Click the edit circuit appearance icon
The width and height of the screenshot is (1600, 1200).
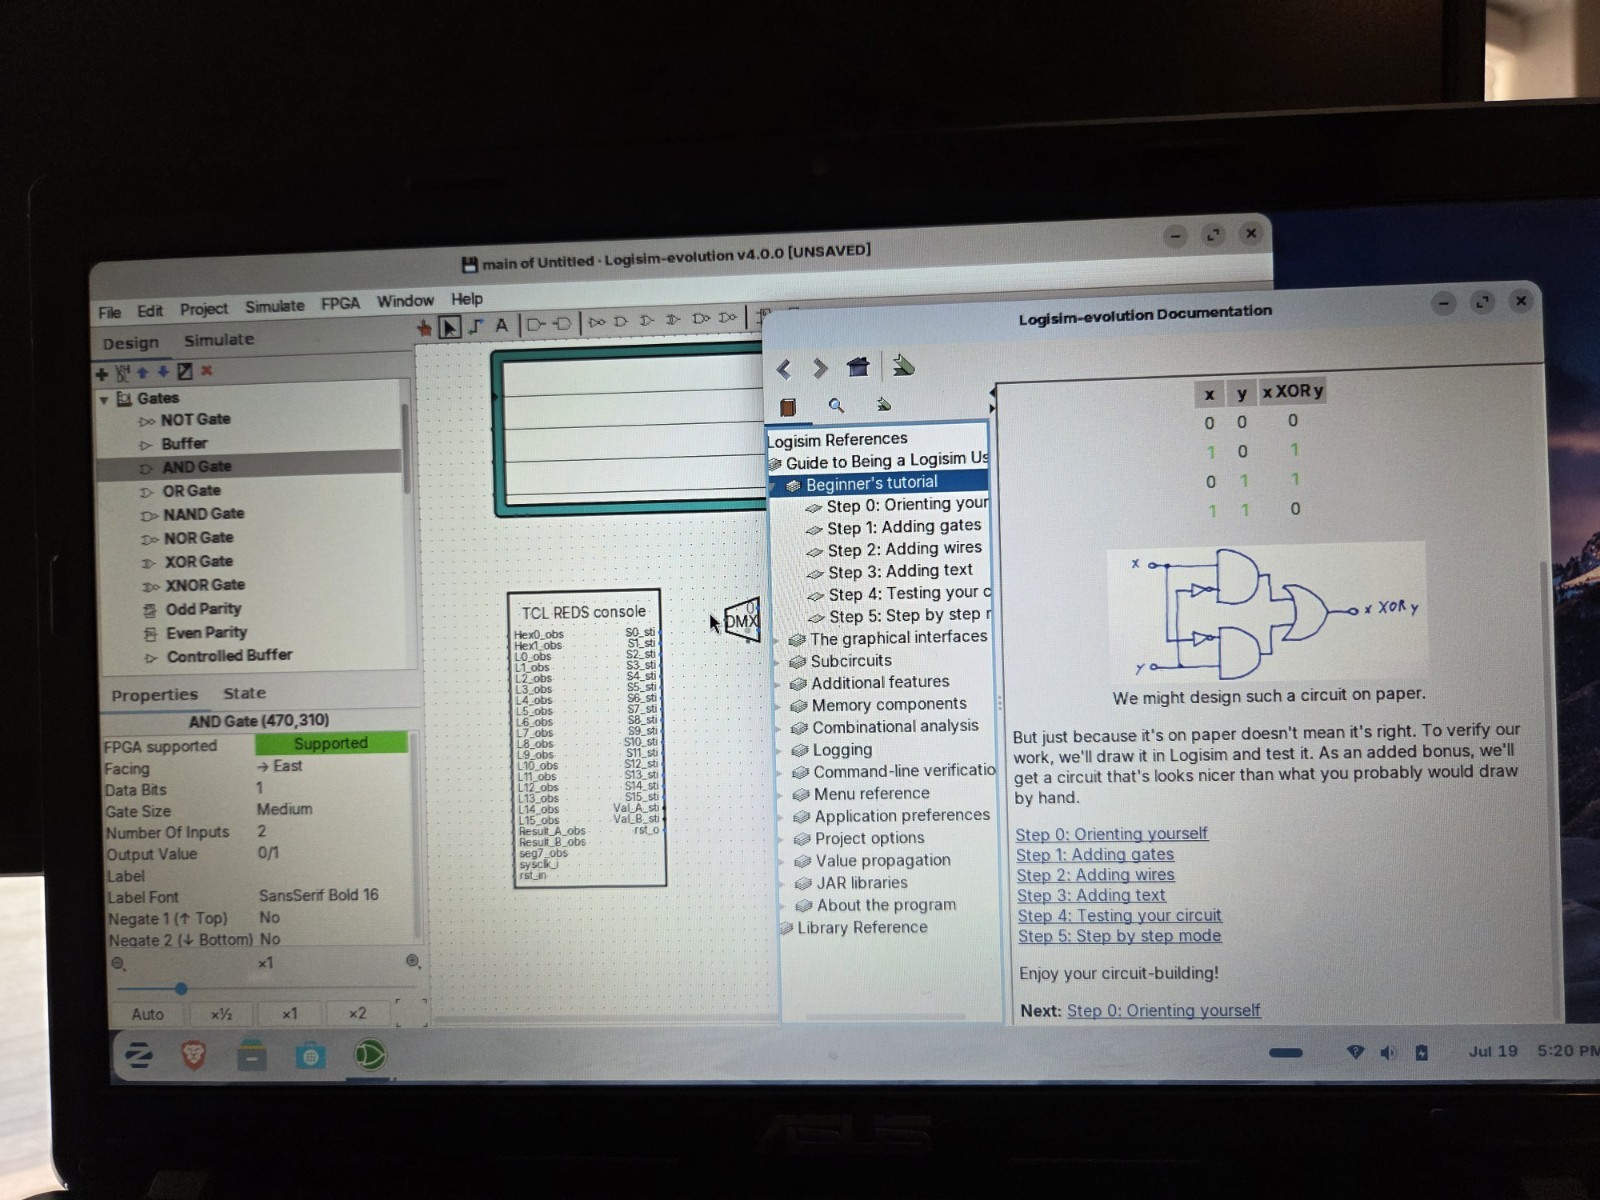pos(185,371)
